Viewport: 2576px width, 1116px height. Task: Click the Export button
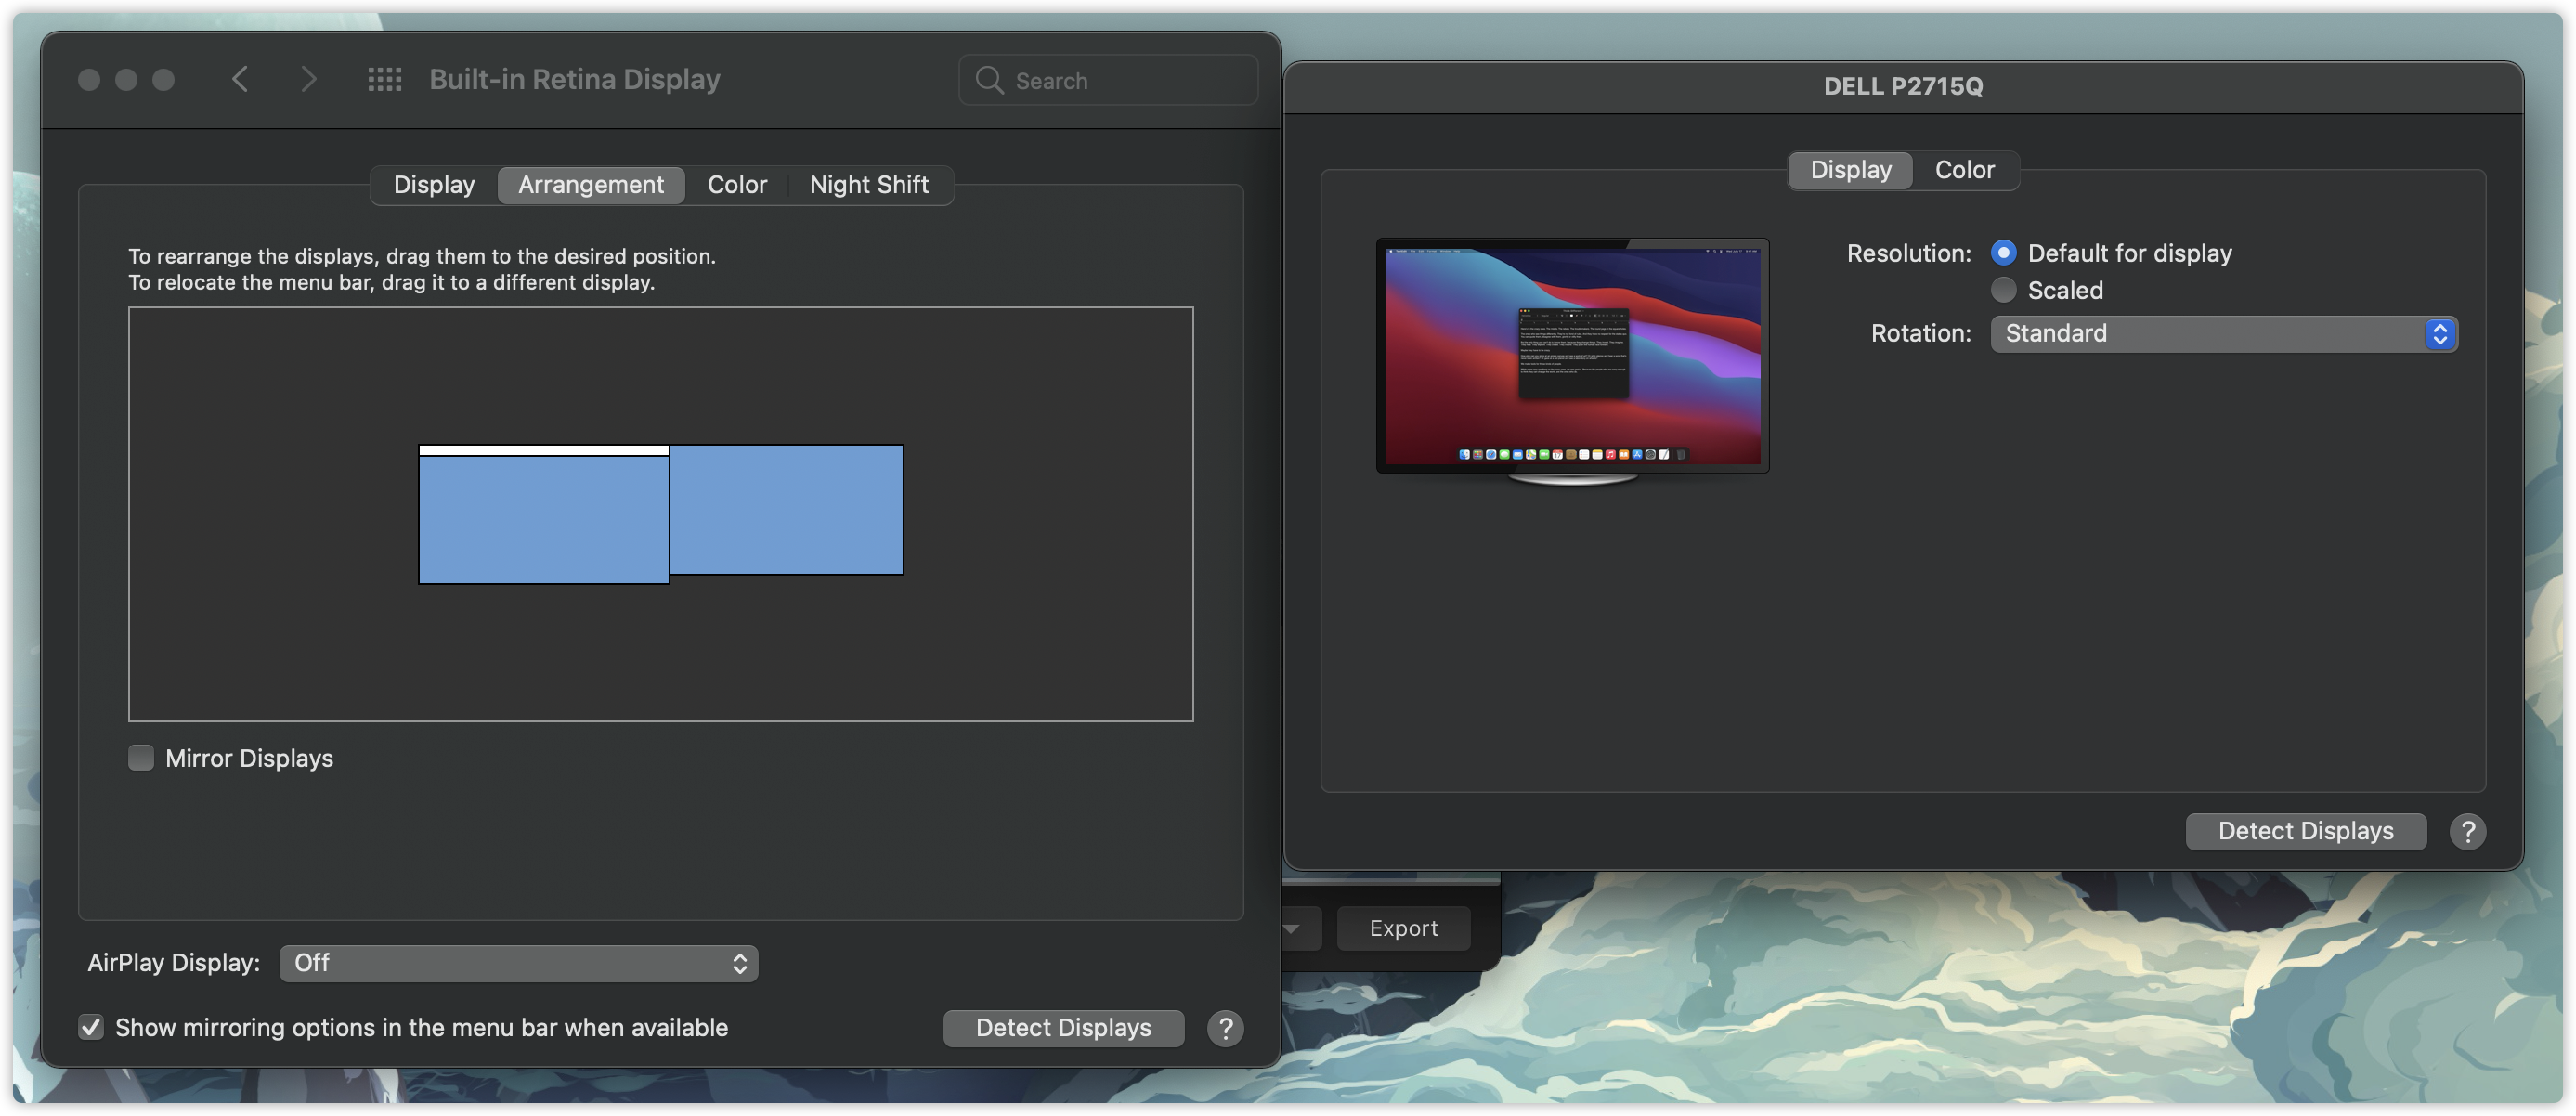point(1403,928)
